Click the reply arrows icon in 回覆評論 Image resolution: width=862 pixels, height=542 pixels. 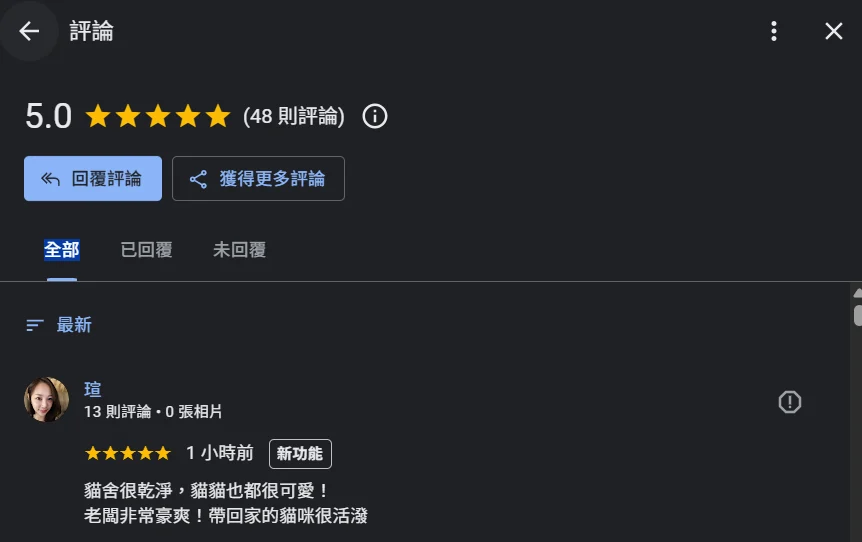pos(51,179)
